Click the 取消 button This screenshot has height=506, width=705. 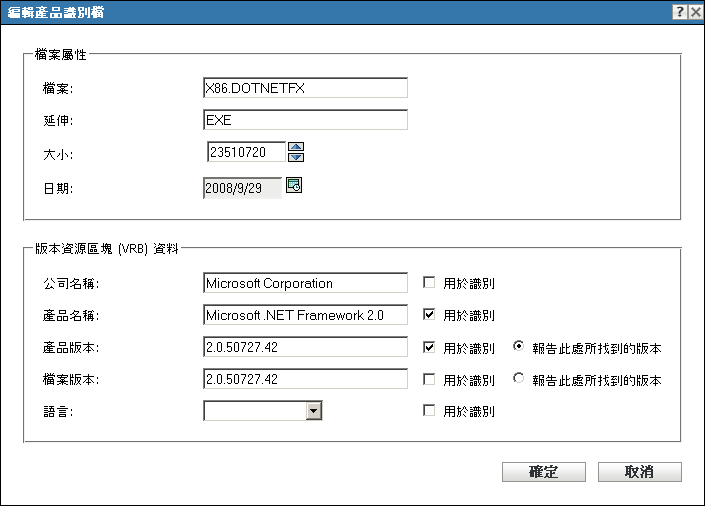[x=640, y=472]
